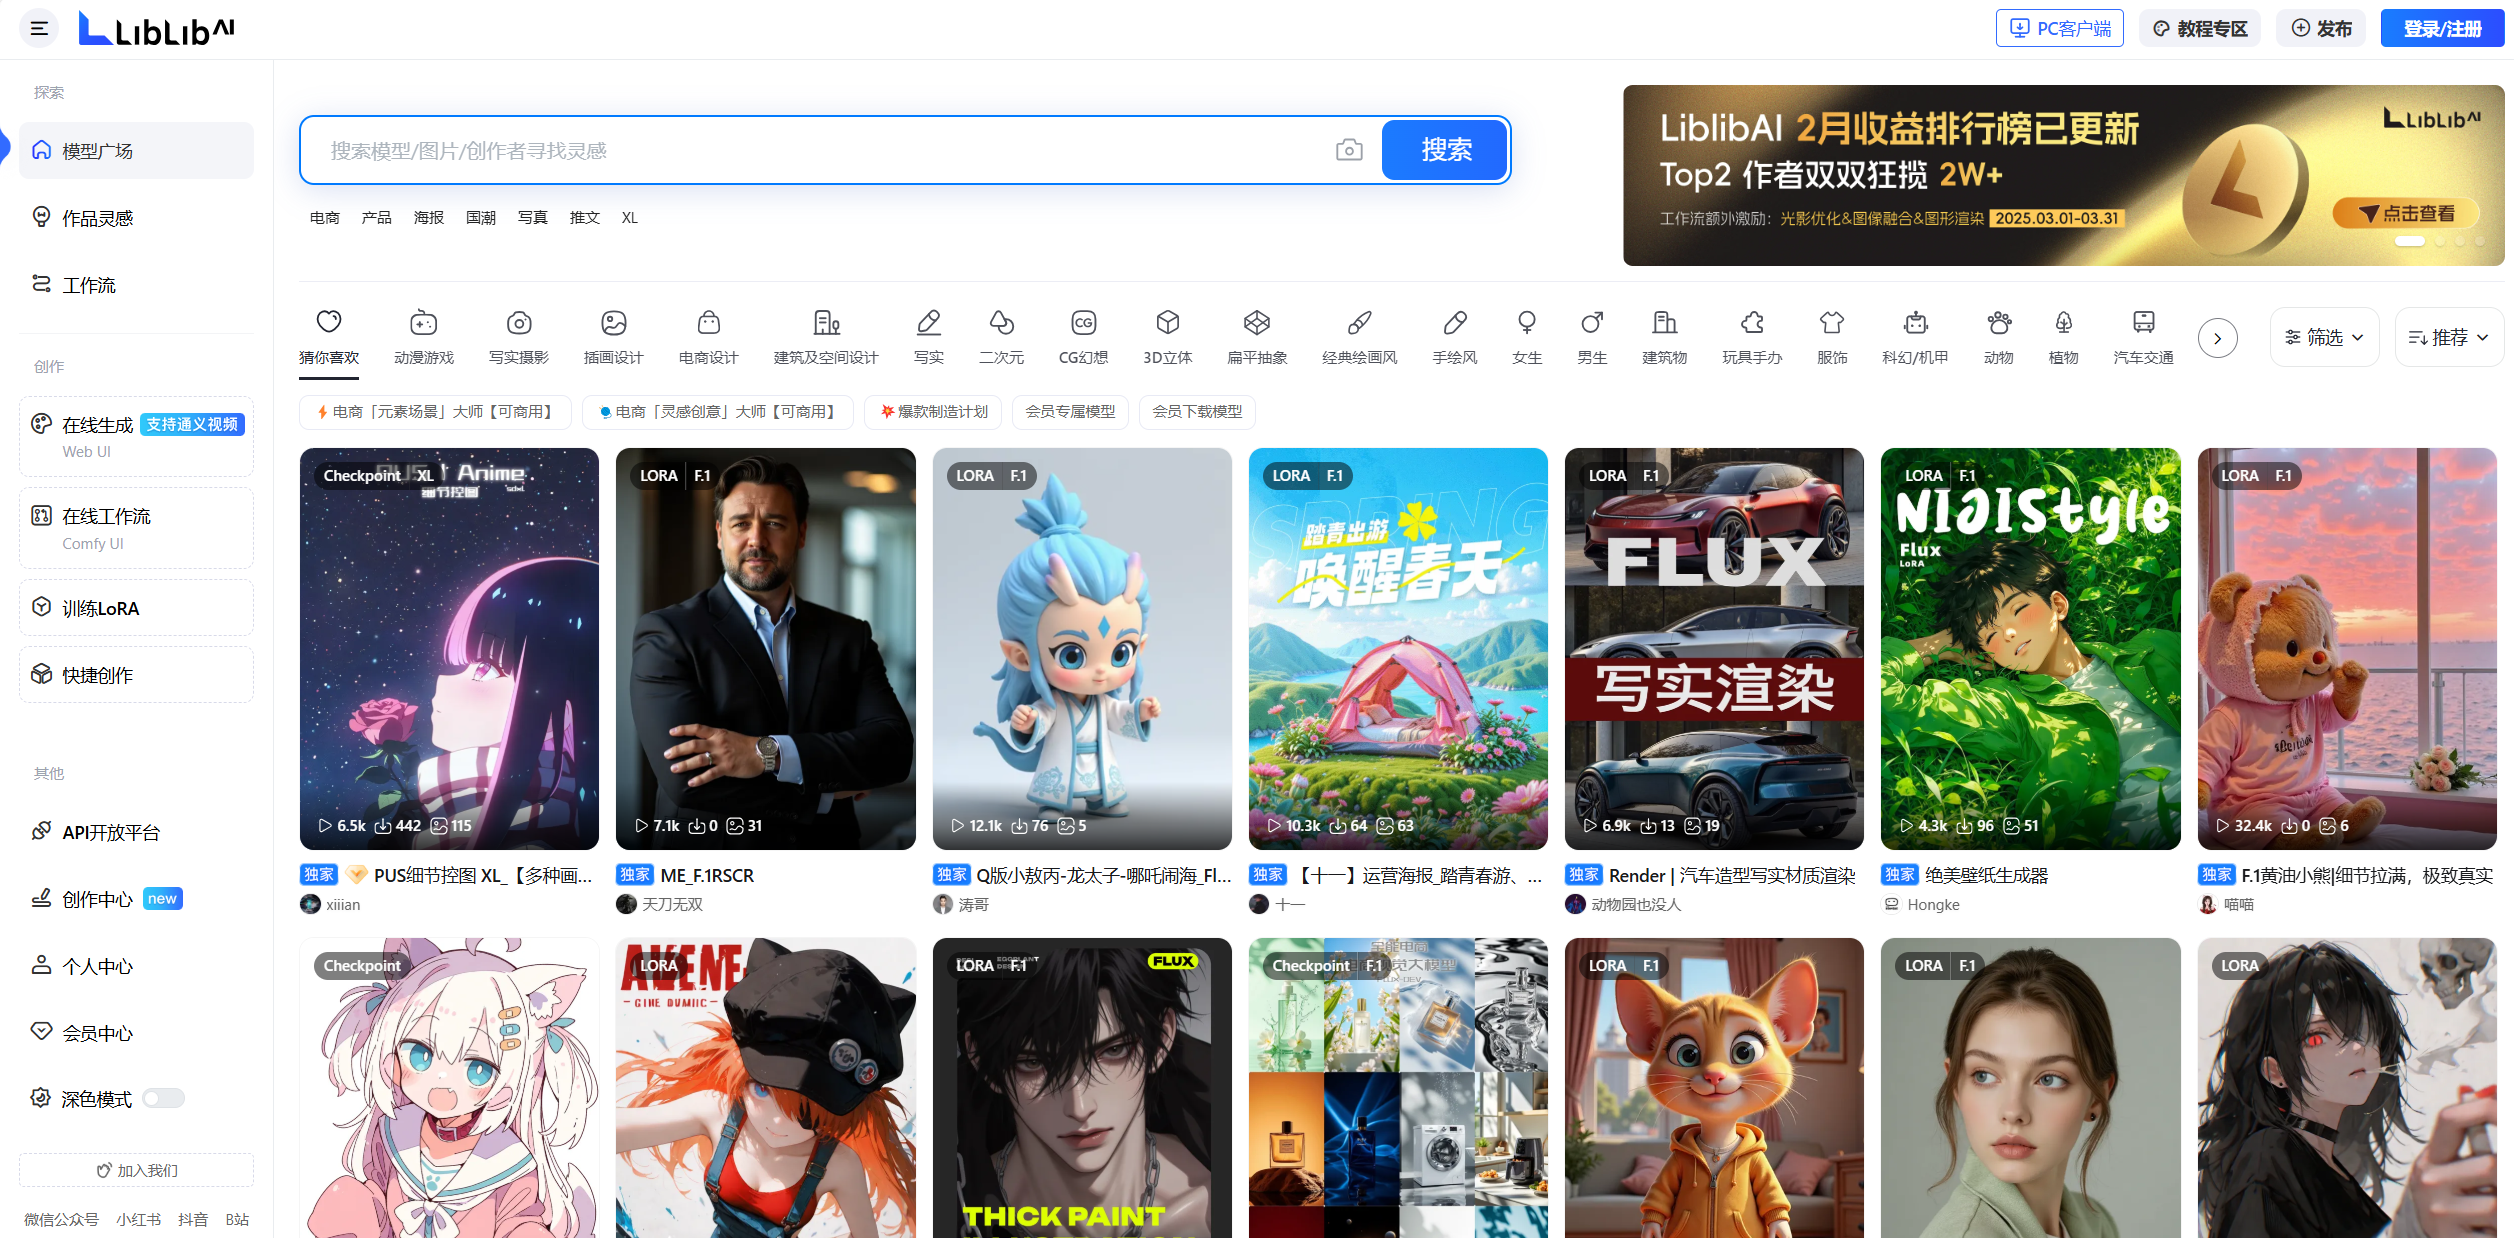
Task: Open 个人中心 in the sidebar
Action: 136,966
